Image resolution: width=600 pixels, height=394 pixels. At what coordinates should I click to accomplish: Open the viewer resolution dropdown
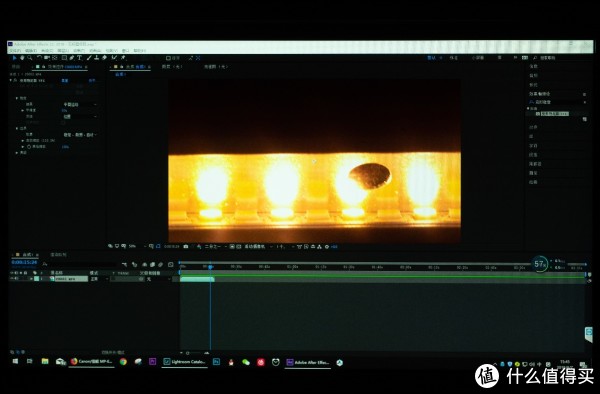click(215, 246)
